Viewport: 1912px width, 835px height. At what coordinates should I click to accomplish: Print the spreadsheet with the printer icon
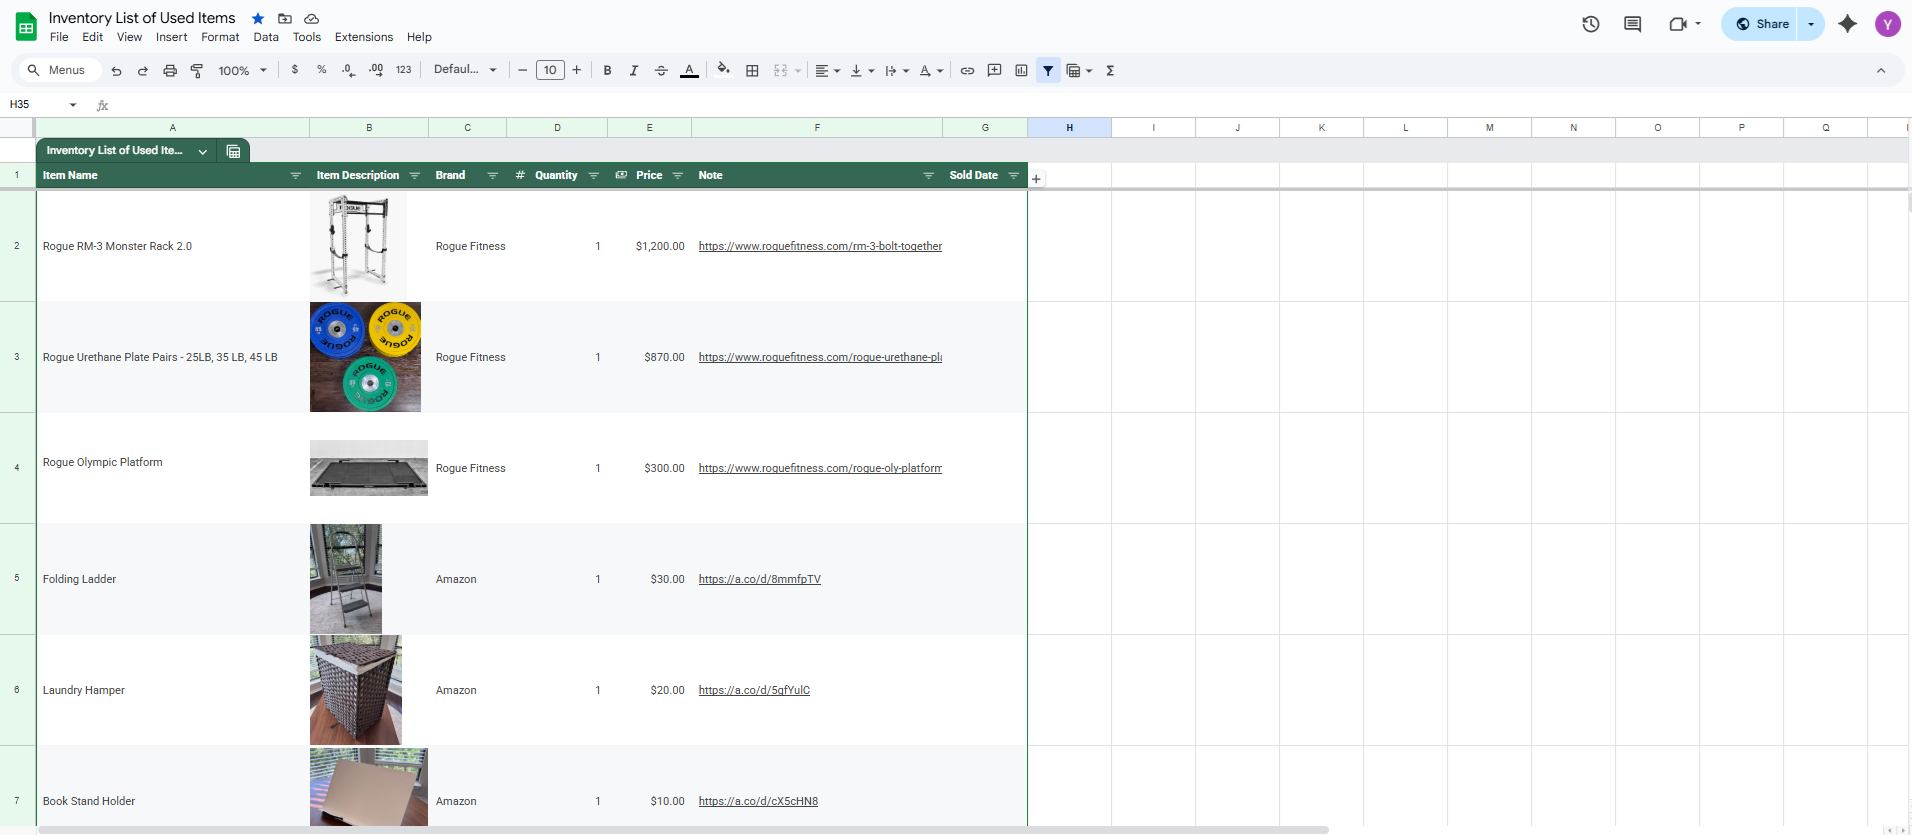(x=170, y=70)
